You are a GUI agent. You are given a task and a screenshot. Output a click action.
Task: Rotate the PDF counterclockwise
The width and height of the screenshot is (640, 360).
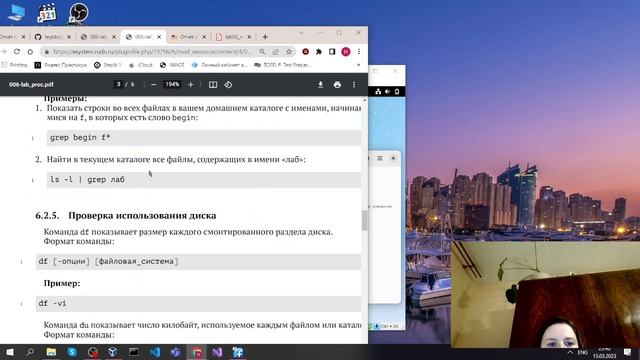(228, 84)
